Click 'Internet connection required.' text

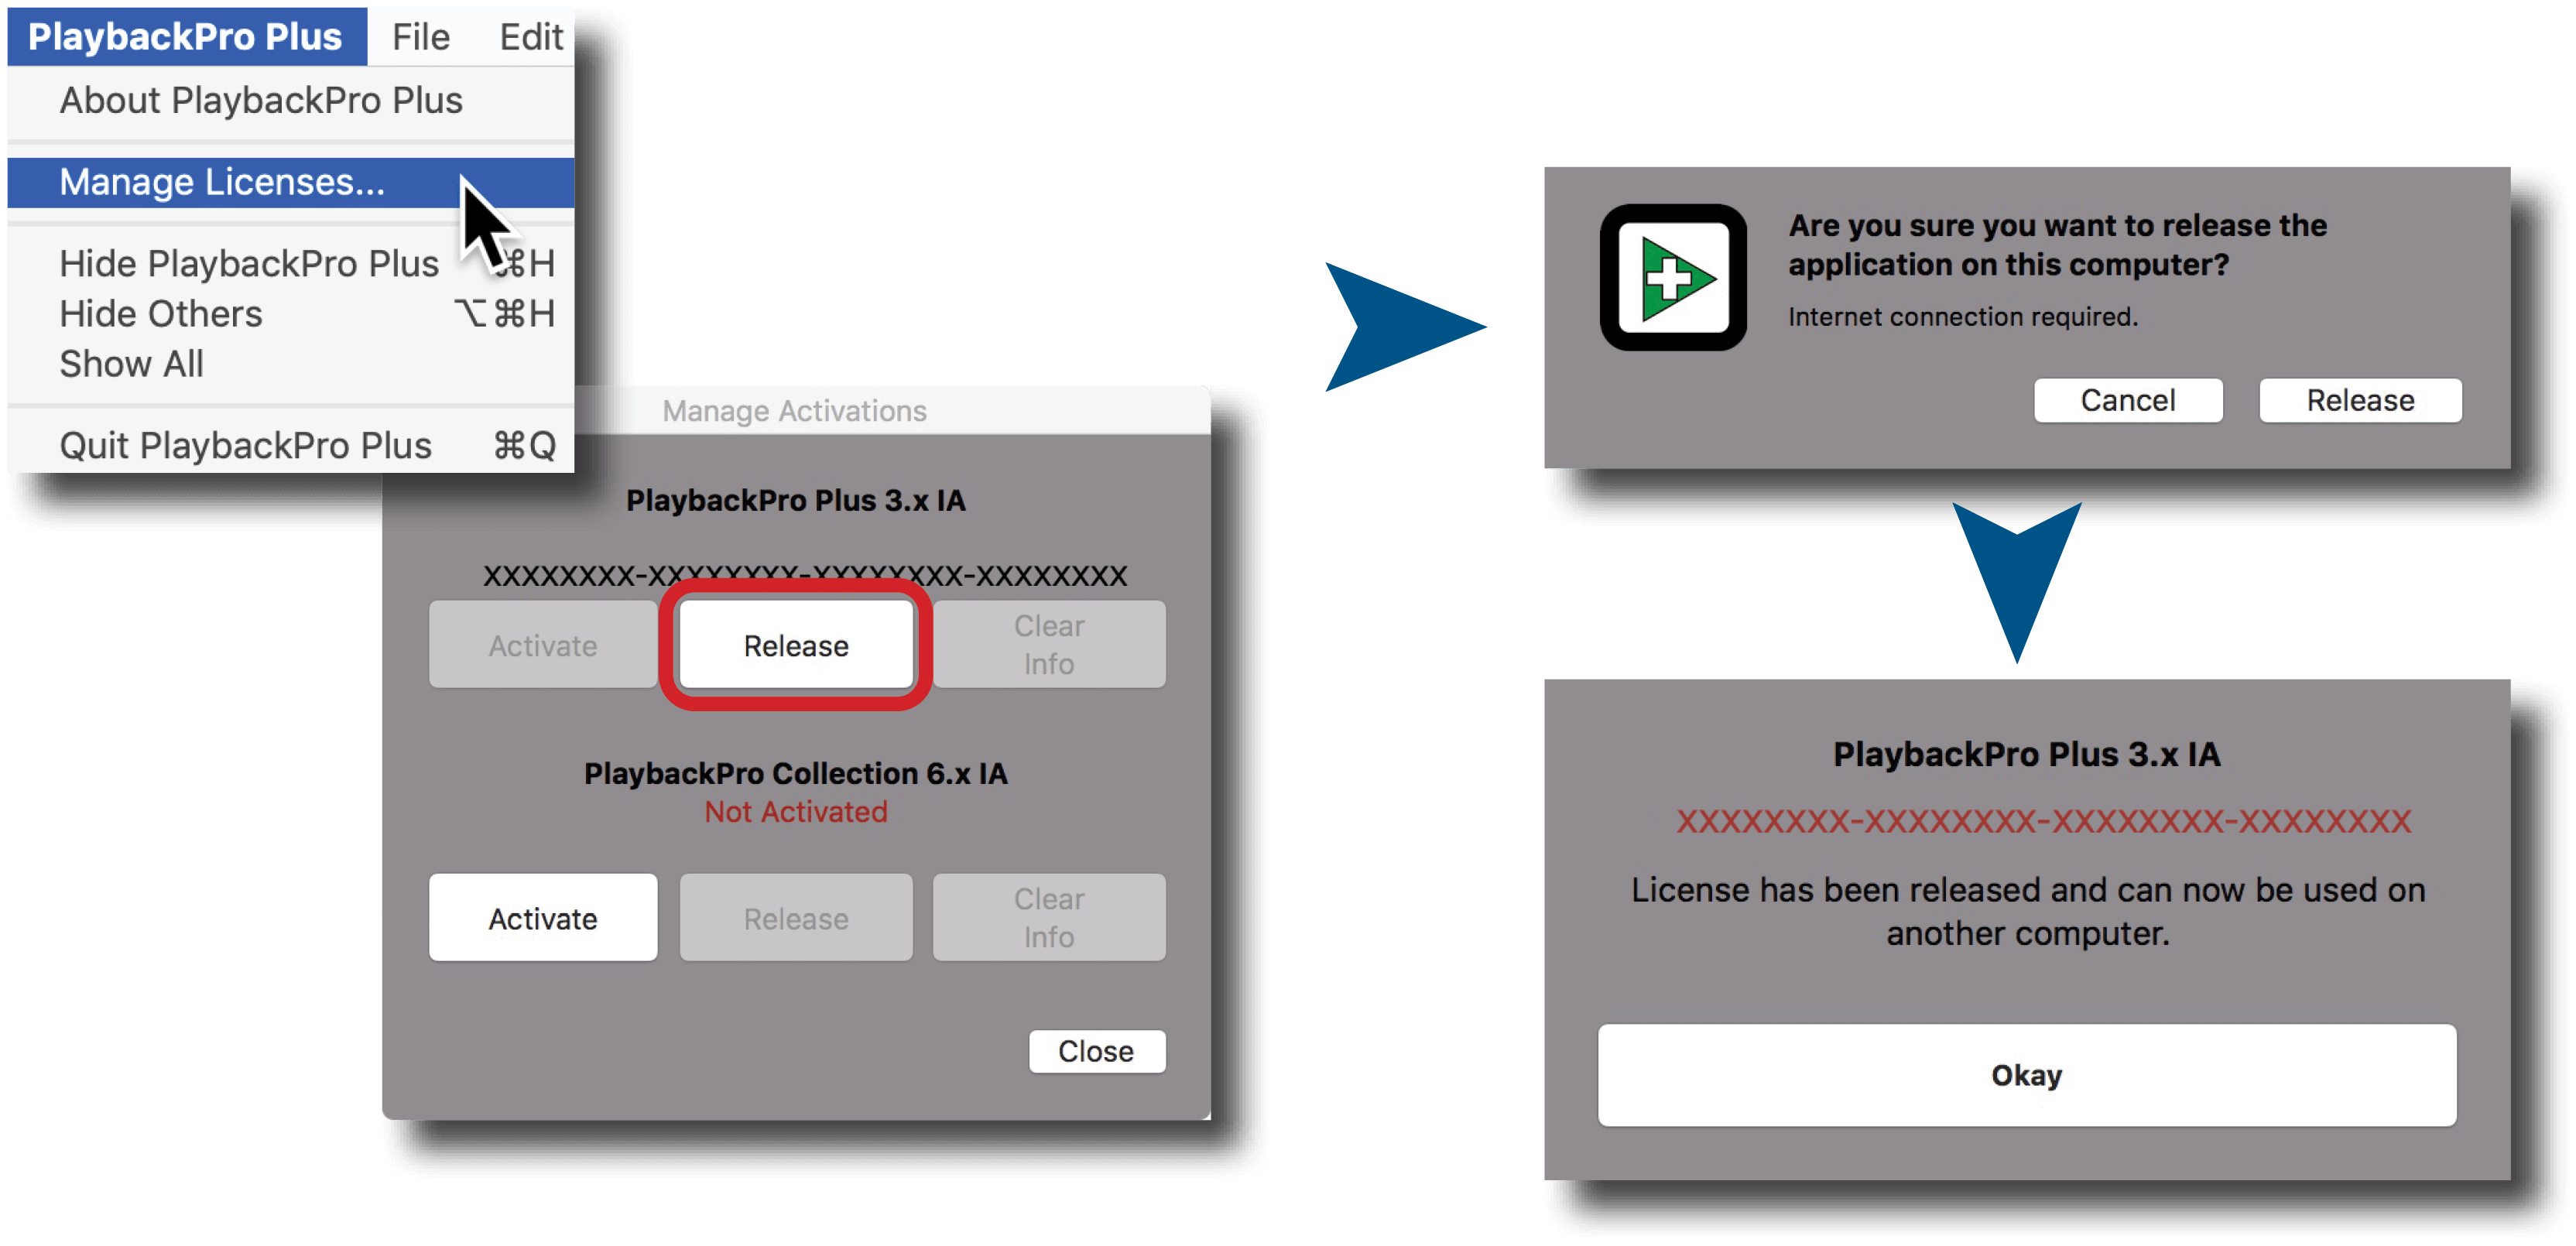(x=1963, y=316)
